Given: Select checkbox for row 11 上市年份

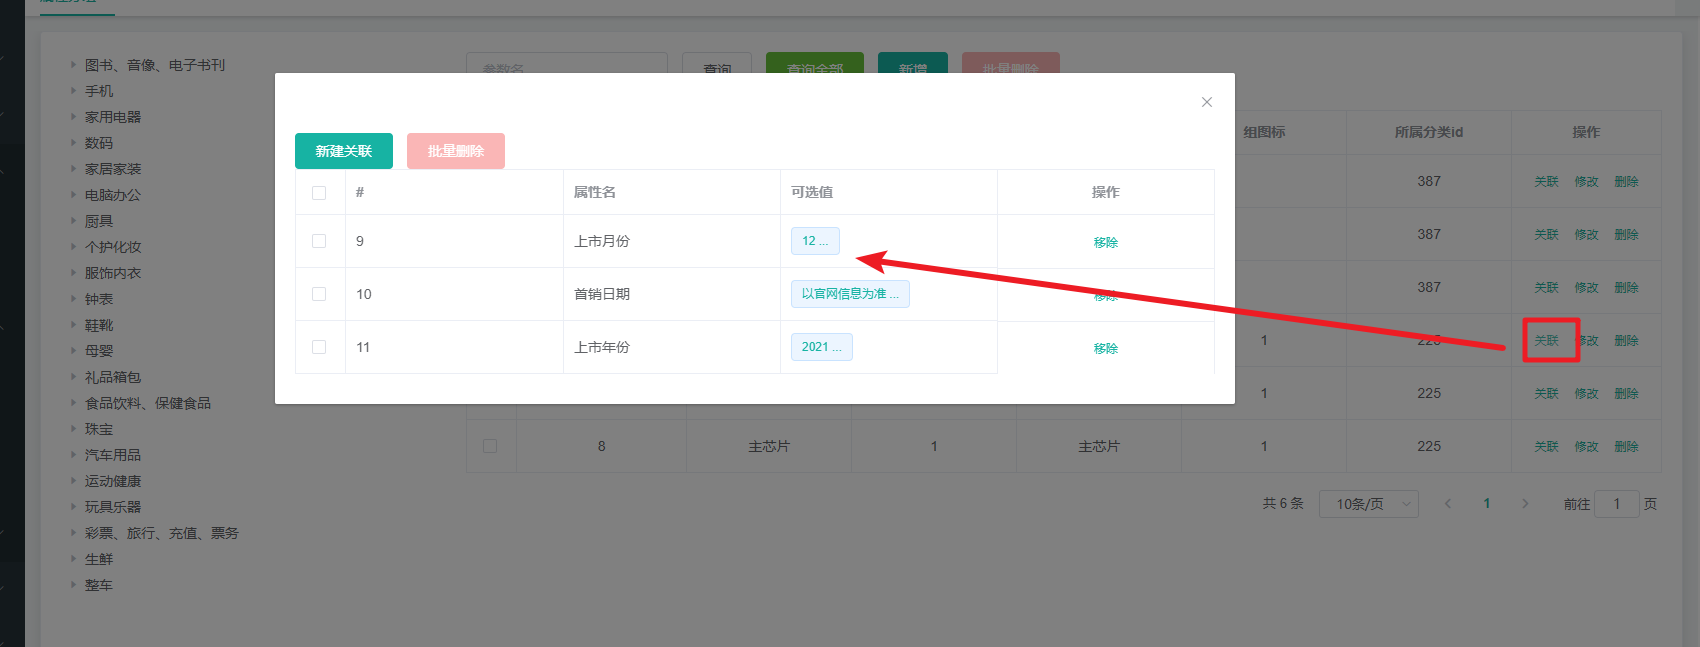Looking at the screenshot, I should pos(319,347).
